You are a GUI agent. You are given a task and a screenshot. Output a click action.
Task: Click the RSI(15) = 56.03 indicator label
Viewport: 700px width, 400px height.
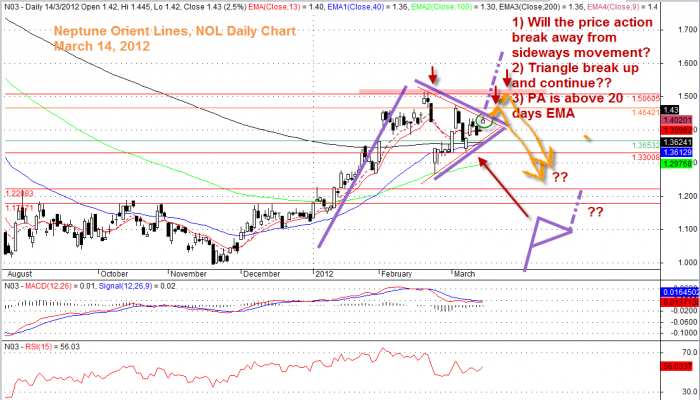[x=52, y=347]
